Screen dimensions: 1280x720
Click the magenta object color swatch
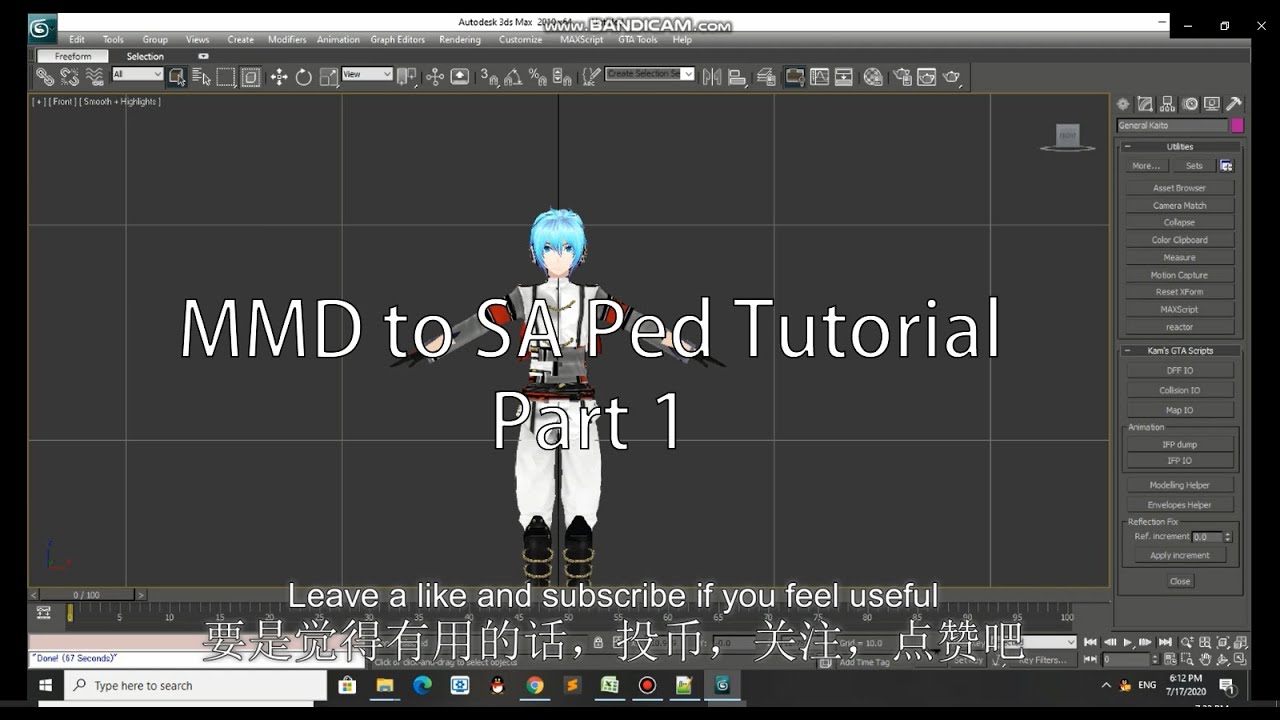(x=1237, y=126)
